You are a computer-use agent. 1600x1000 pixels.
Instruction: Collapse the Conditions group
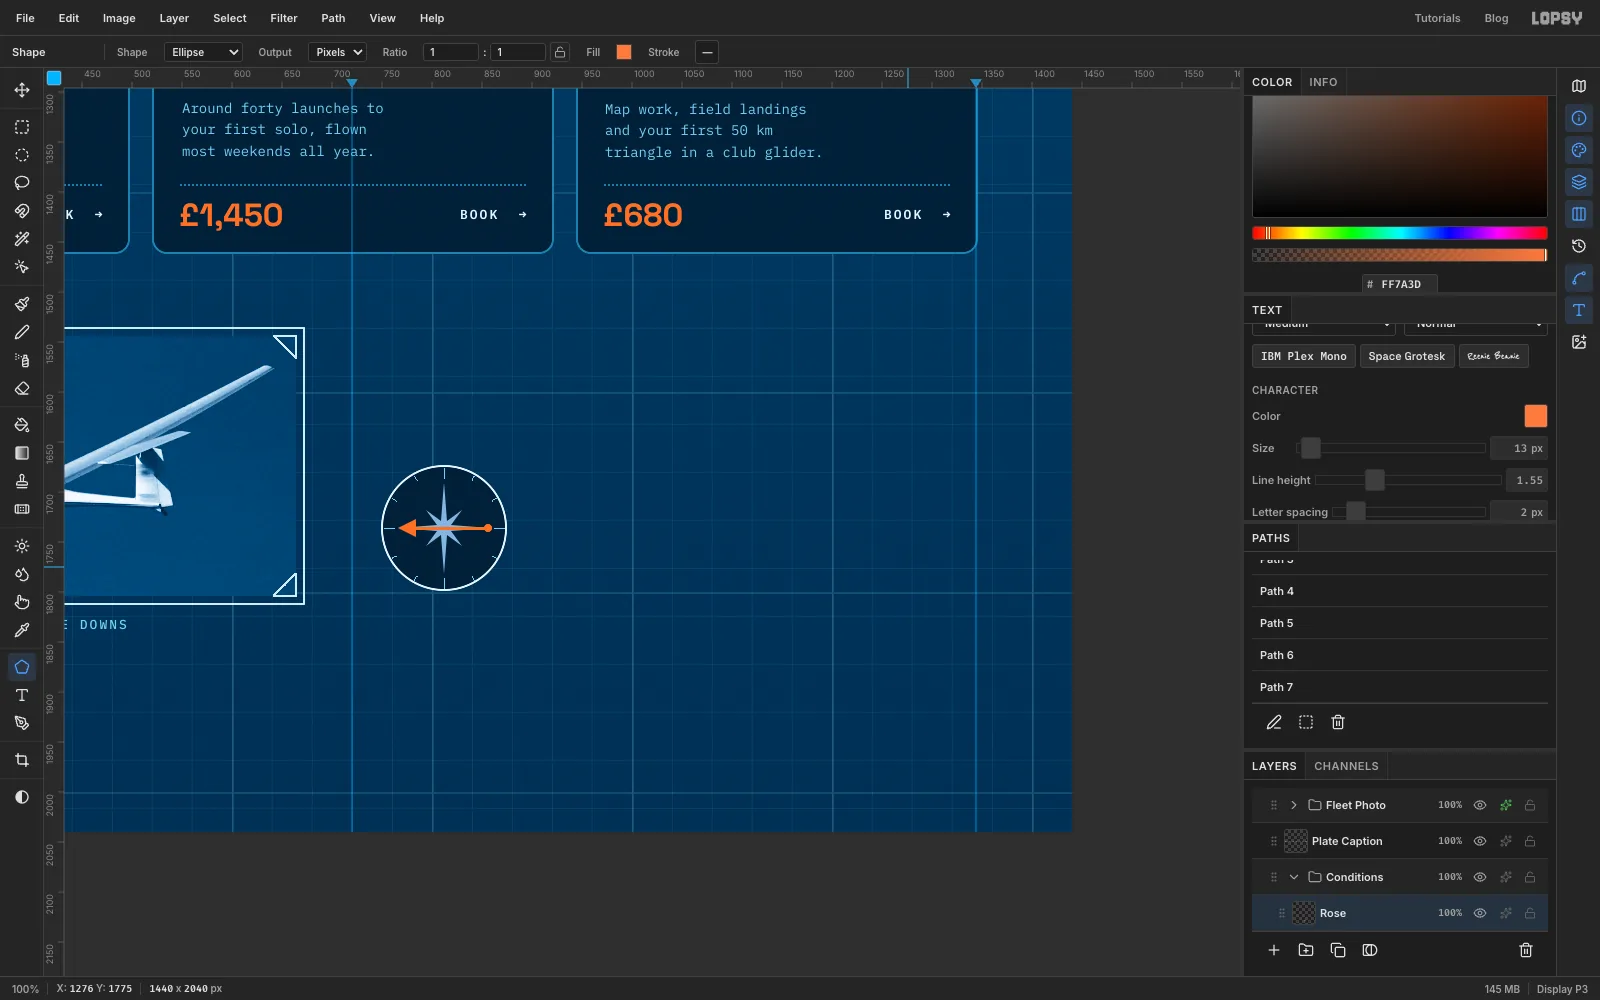(x=1294, y=877)
